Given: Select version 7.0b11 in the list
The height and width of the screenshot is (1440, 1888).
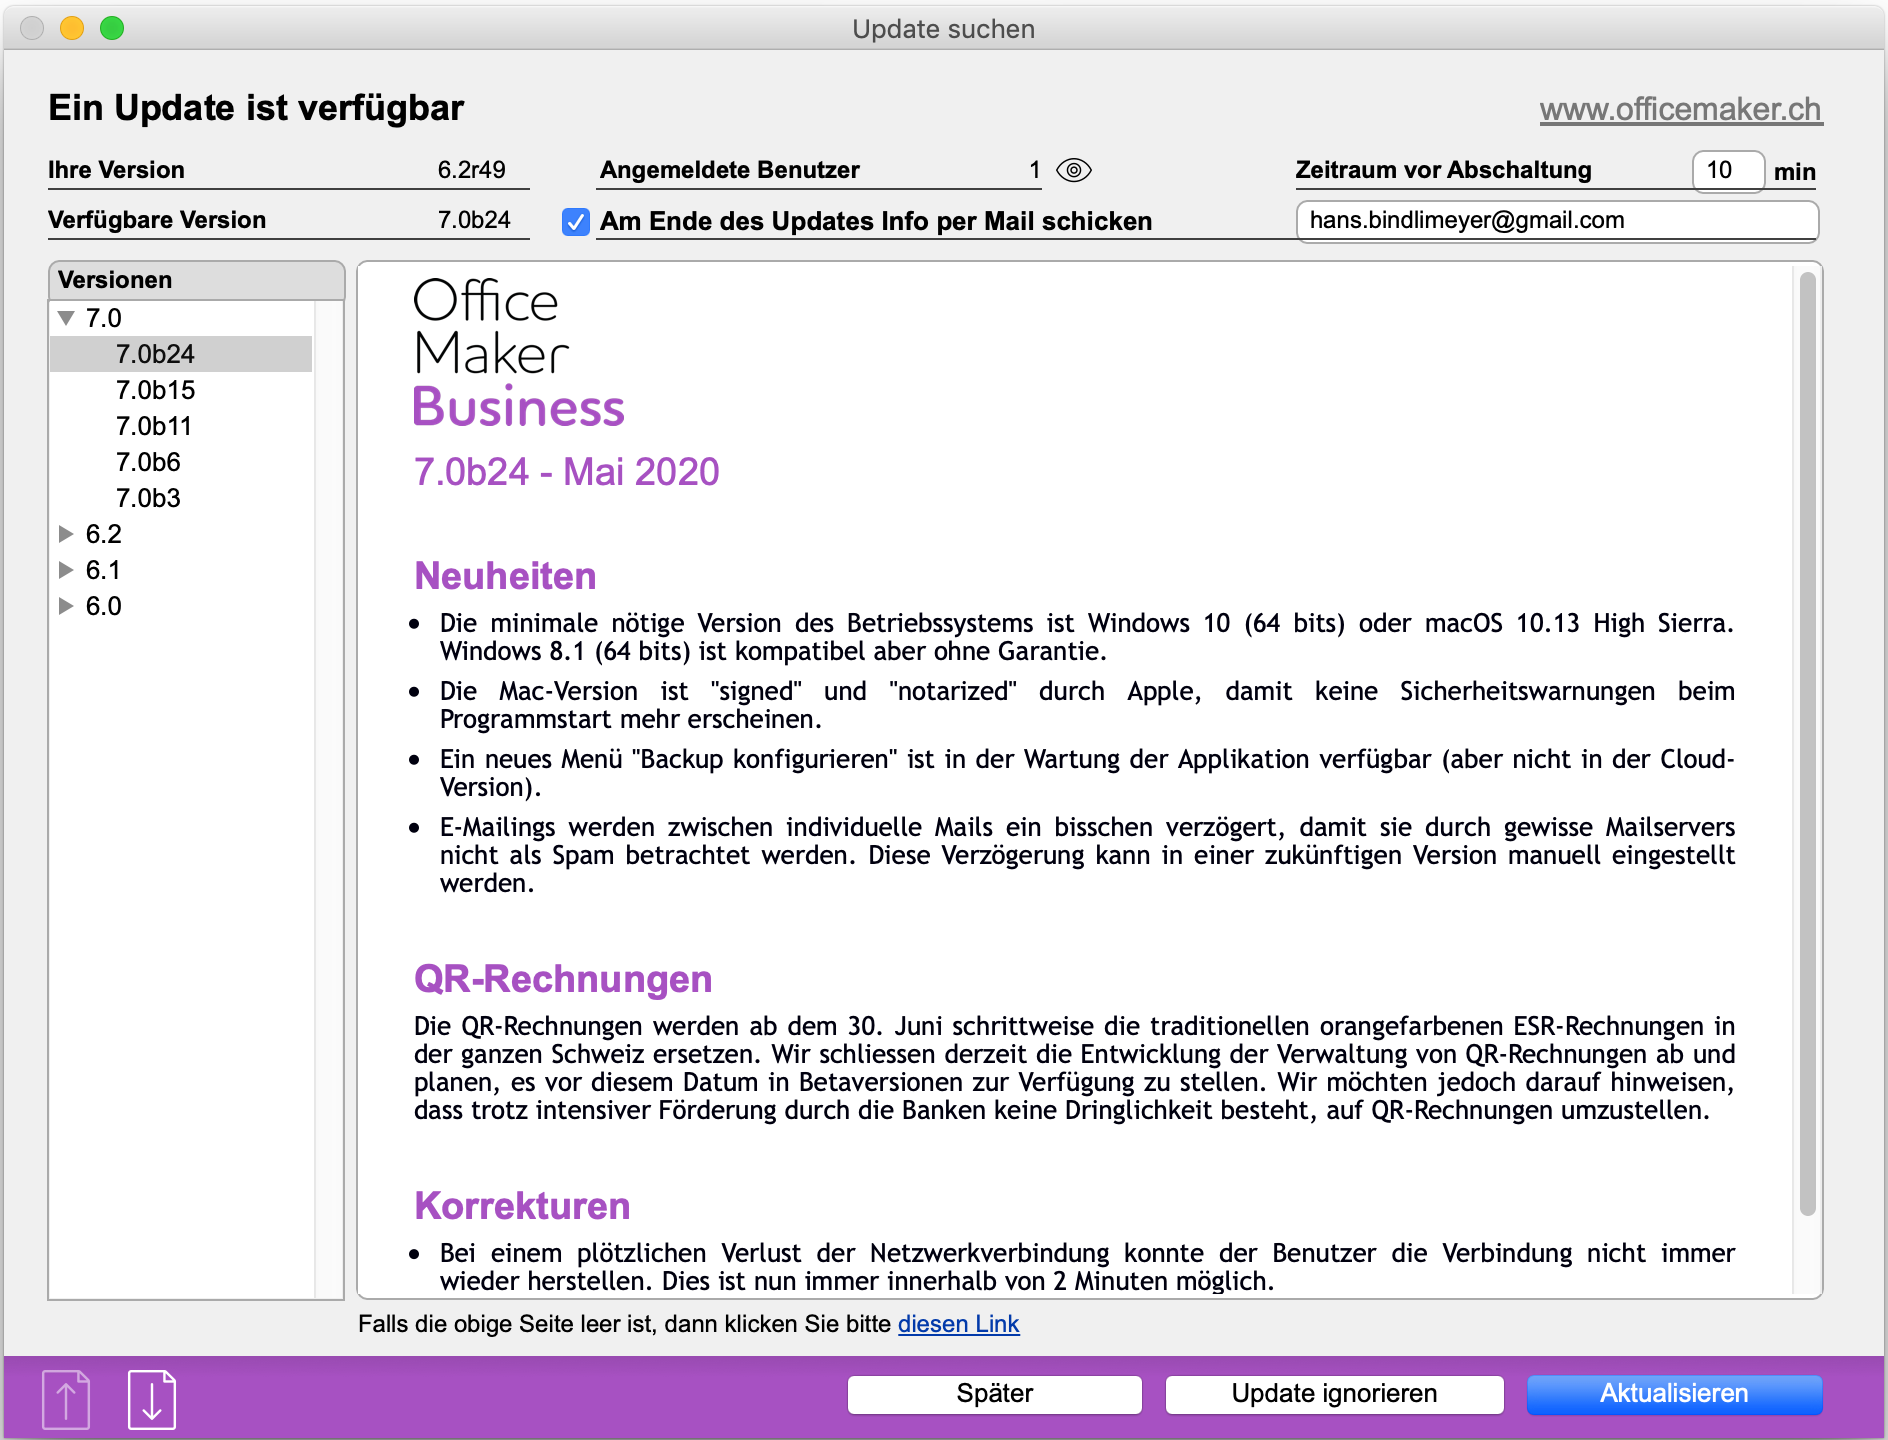Looking at the screenshot, I should pos(181,426).
